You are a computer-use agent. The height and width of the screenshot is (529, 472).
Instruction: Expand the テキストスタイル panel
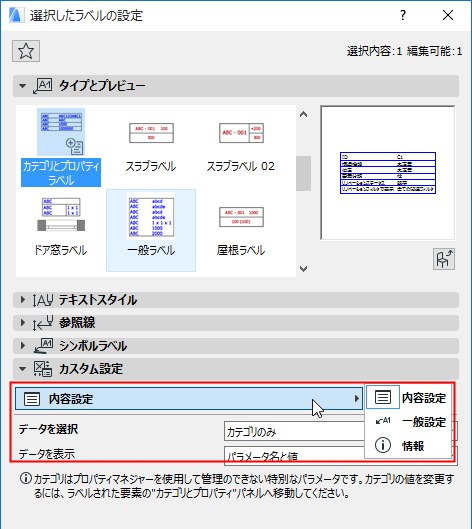[x=22, y=300]
